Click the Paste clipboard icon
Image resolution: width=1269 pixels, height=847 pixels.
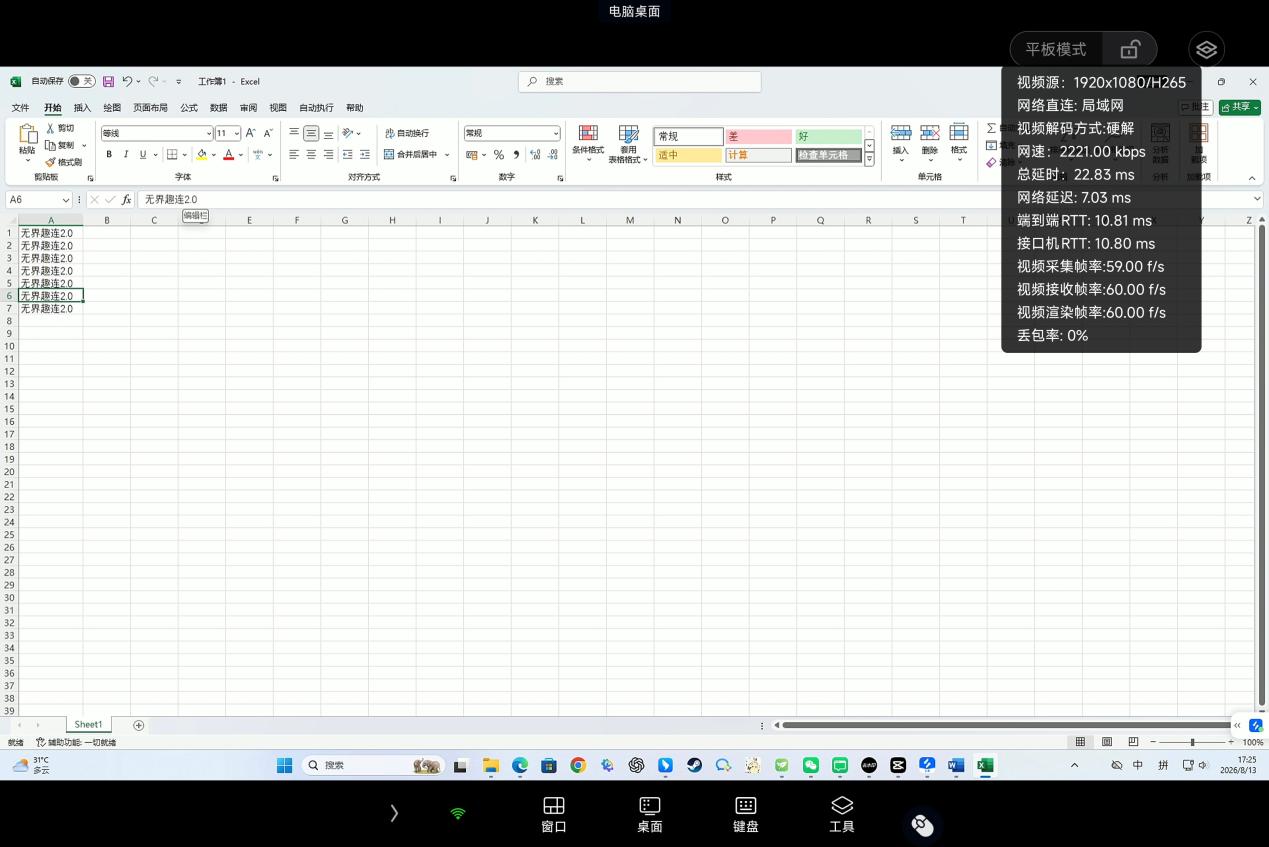tap(28, 134)
